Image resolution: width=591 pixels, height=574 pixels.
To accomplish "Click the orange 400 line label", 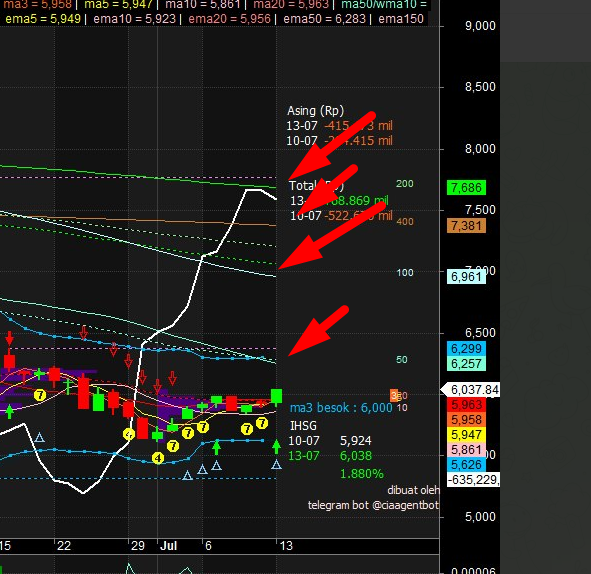I will [404, 222].
